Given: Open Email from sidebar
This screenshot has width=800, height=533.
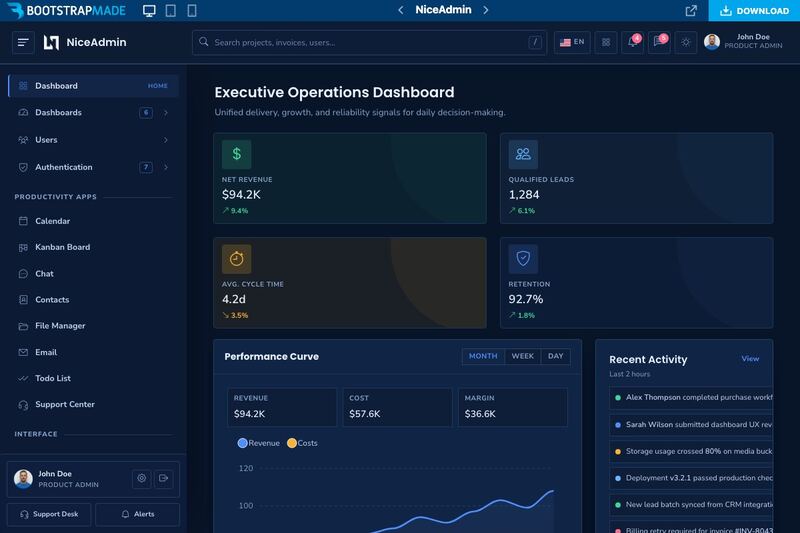Looking at the screenshot, I should 93,352.
